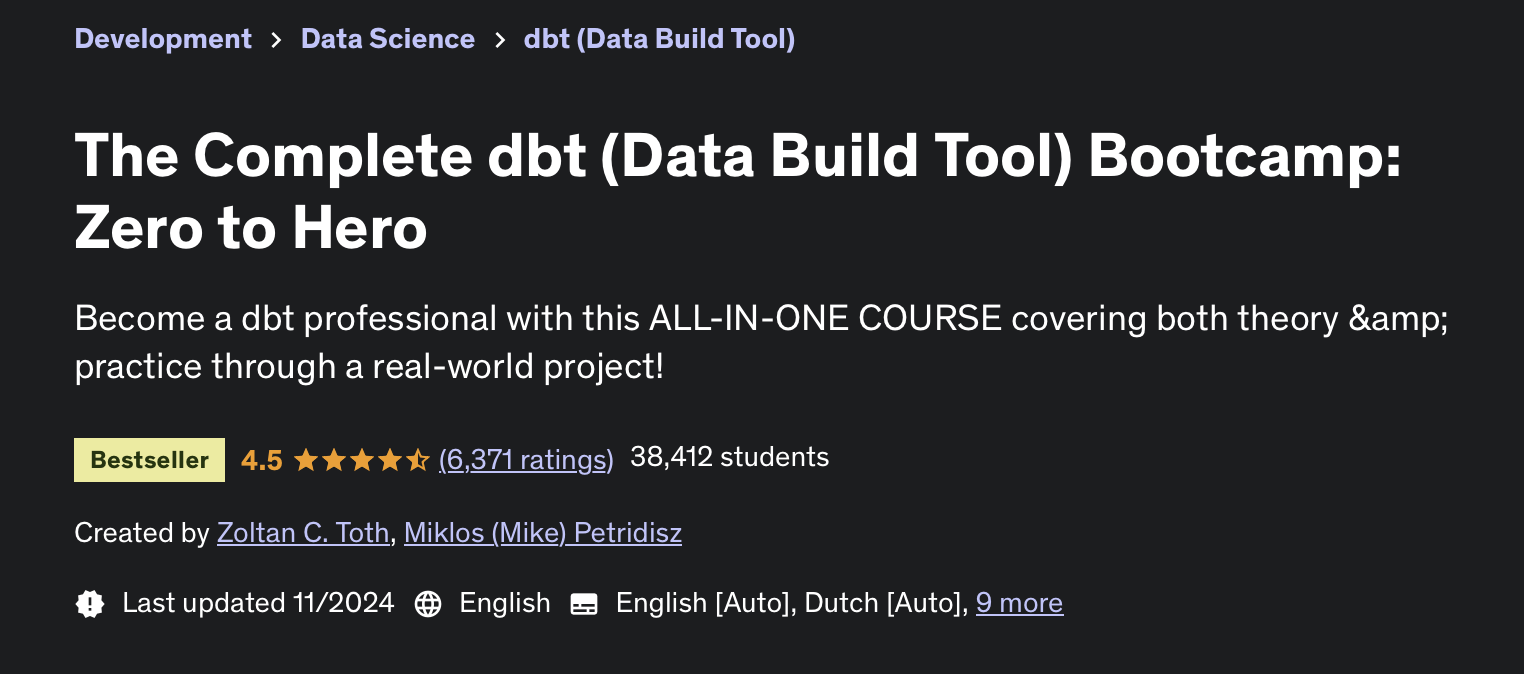
Task: Click the Last updated badge icon
Action: pos(90,604)
